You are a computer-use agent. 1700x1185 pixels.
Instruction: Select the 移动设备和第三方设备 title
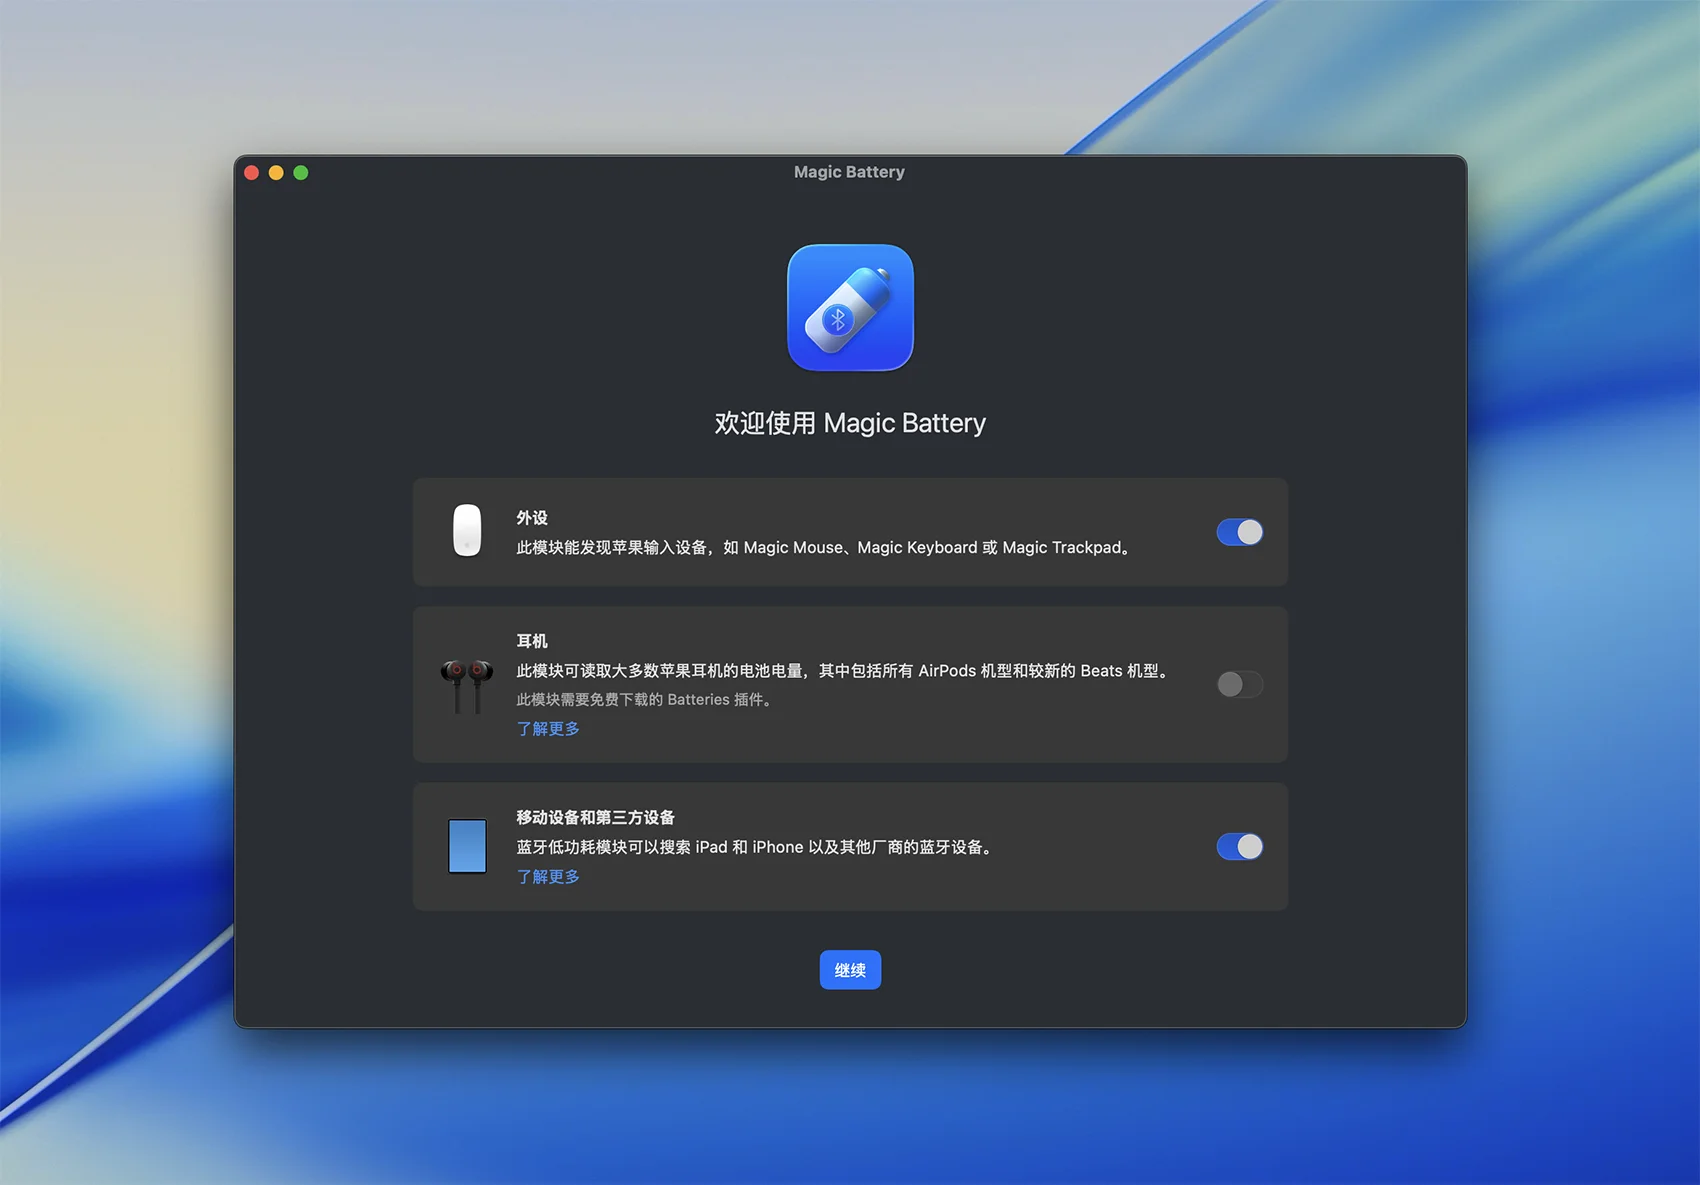coord(595,818)
